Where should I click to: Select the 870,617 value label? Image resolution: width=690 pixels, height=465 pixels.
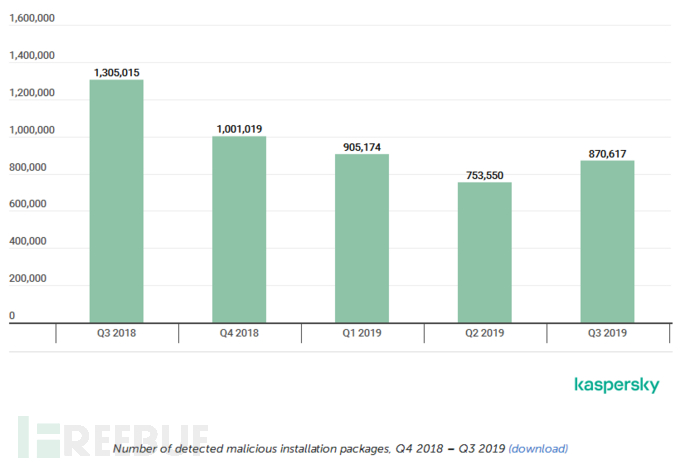607,153
